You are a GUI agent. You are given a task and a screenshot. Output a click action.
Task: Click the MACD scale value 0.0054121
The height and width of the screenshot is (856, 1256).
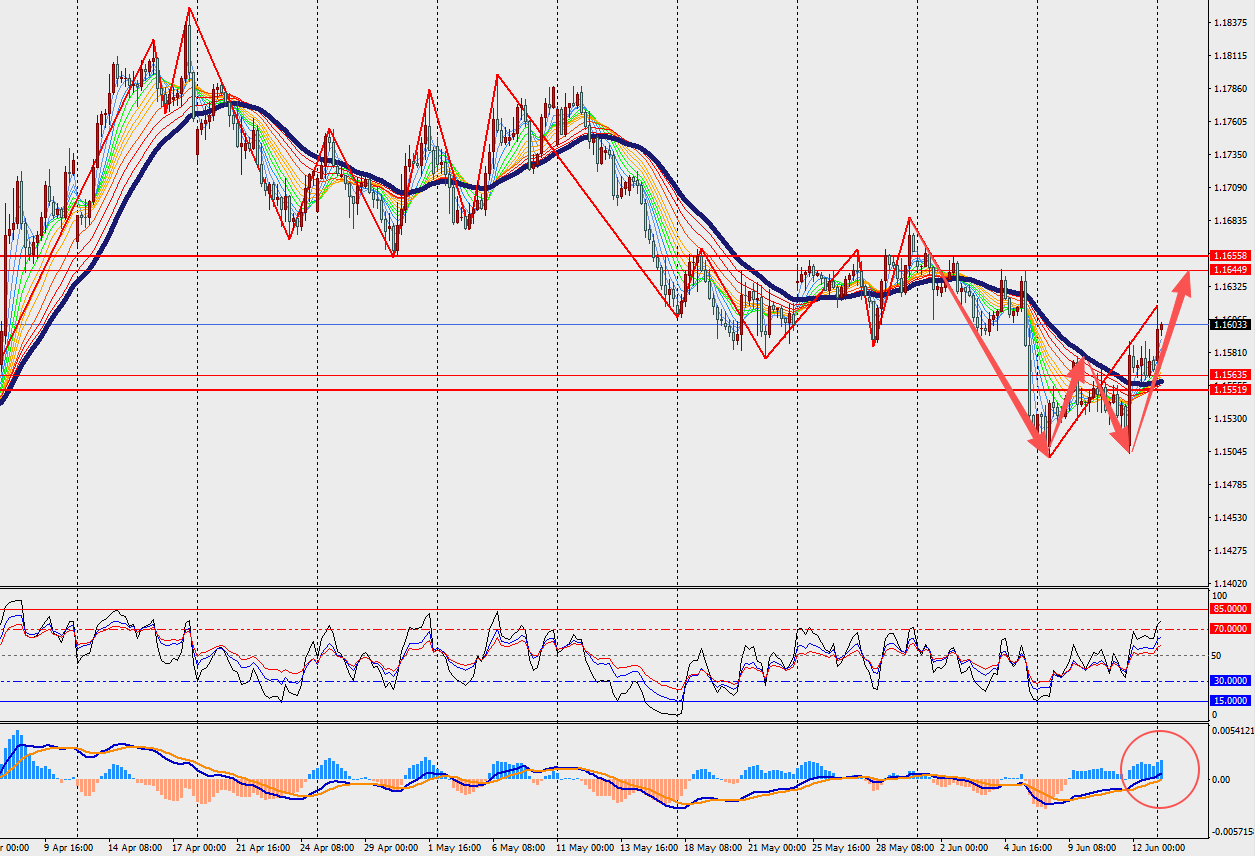1232,731
